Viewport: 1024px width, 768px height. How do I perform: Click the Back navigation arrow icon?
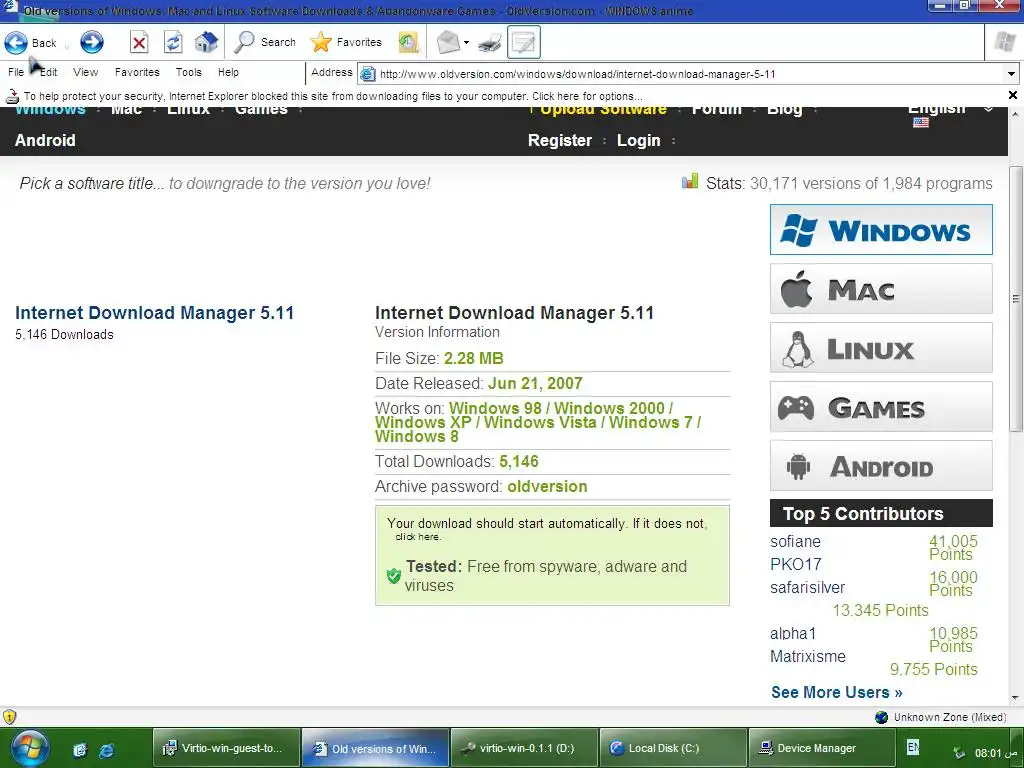(x=16, y=42)
